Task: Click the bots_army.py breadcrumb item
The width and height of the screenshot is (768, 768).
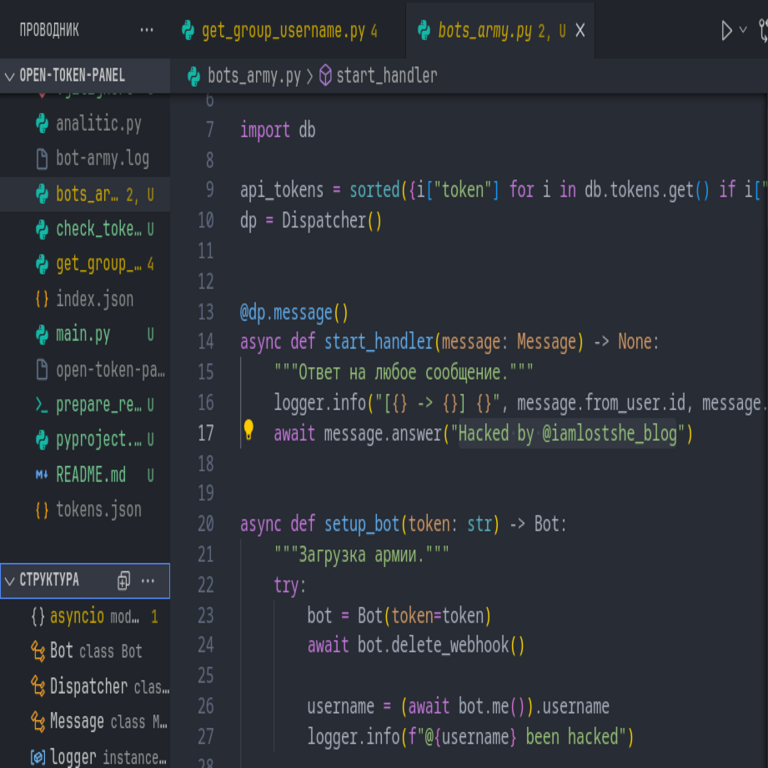Action: tap(253, 76)
